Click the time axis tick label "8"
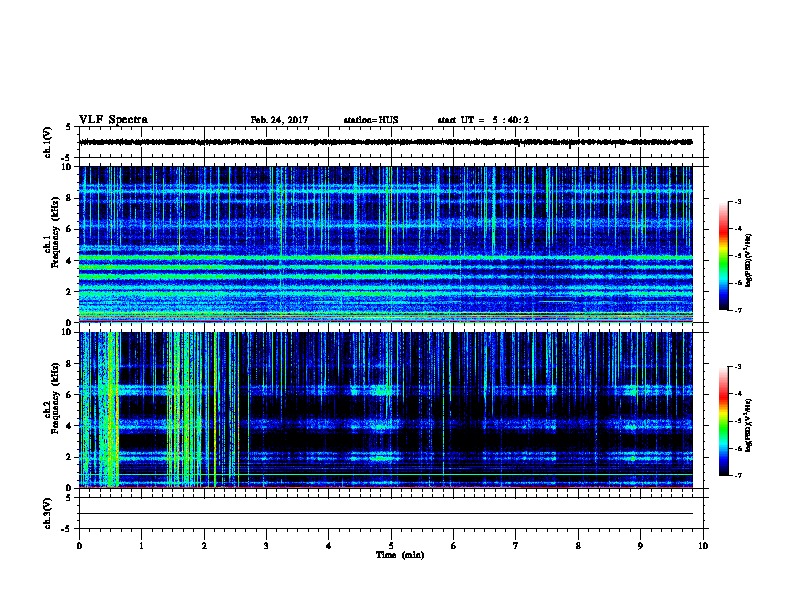The height and width of the screenshot is (612, 792). coord(578,546)
